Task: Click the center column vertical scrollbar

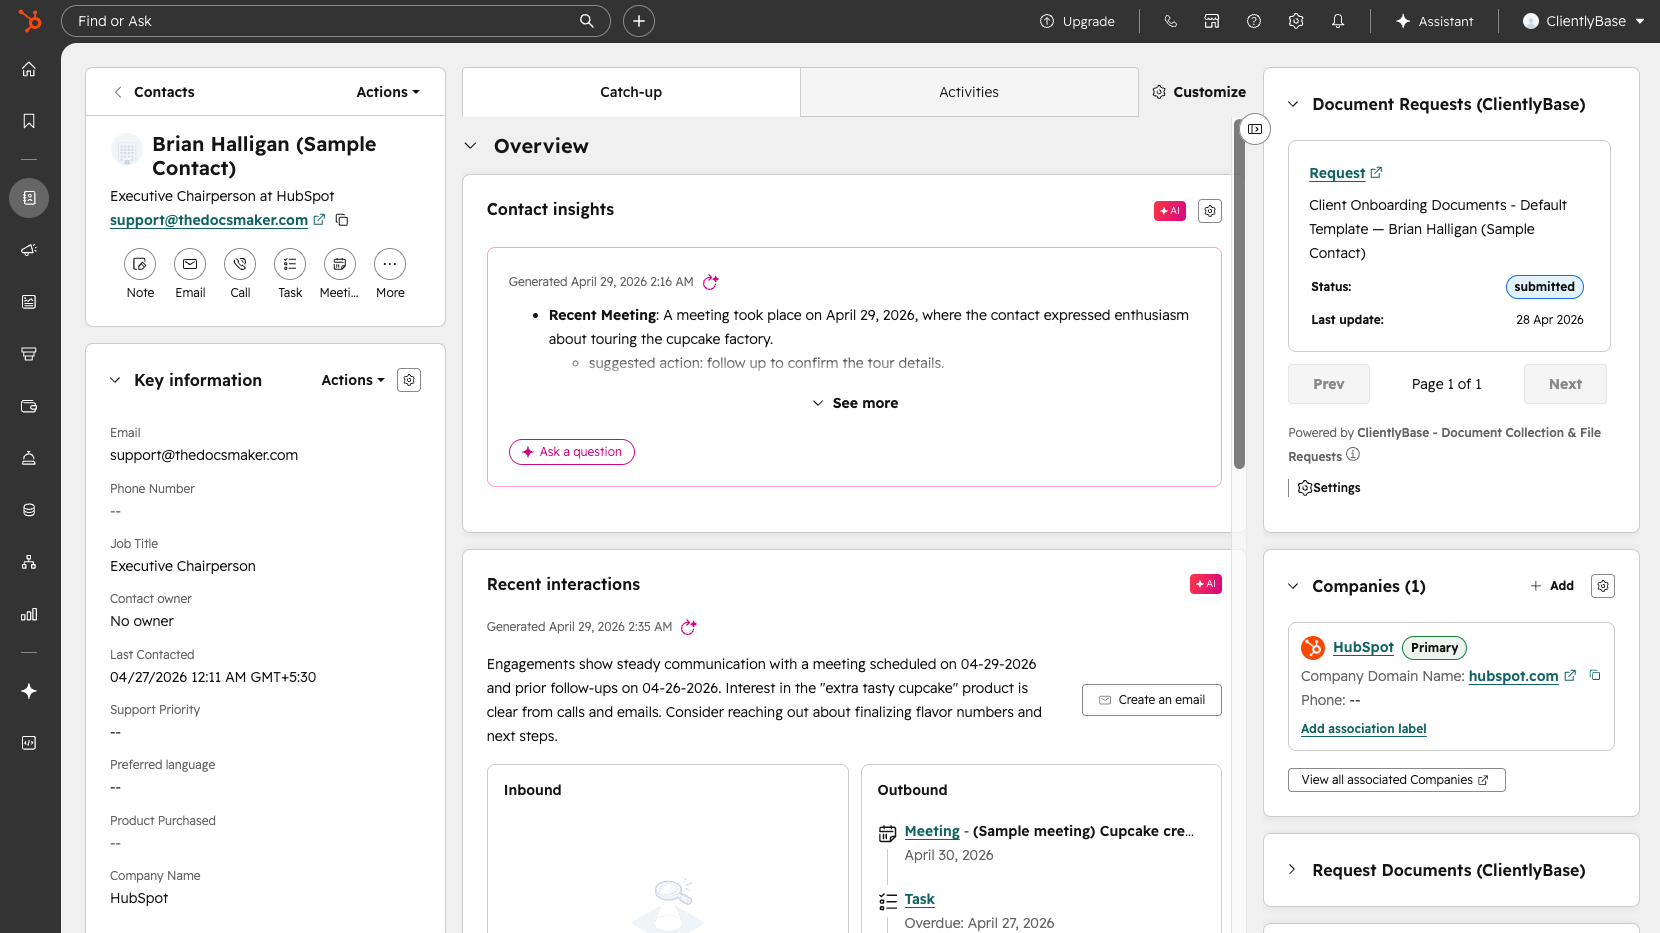Action: (1239, 296)
